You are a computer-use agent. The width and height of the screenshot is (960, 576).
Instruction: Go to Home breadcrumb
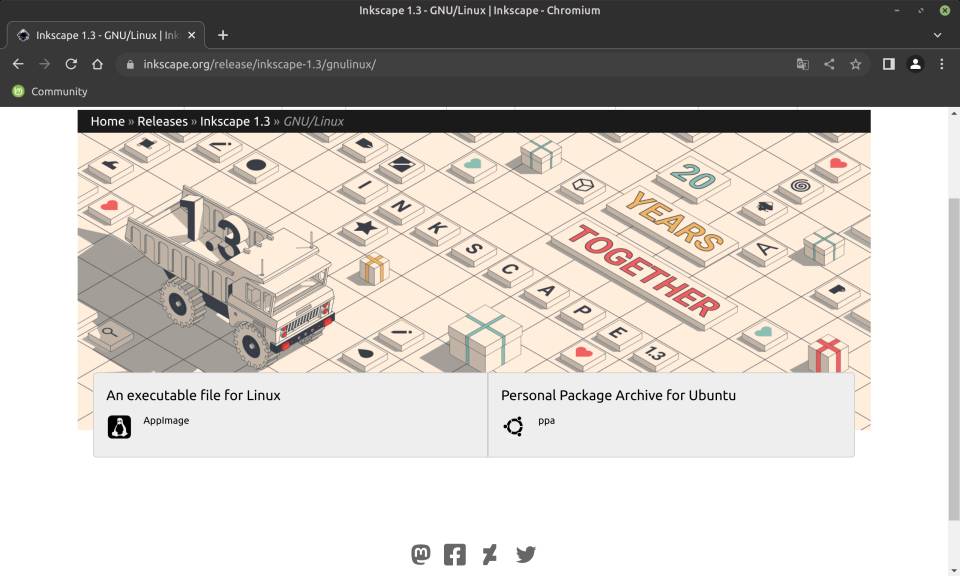click(x=108, y=121)
